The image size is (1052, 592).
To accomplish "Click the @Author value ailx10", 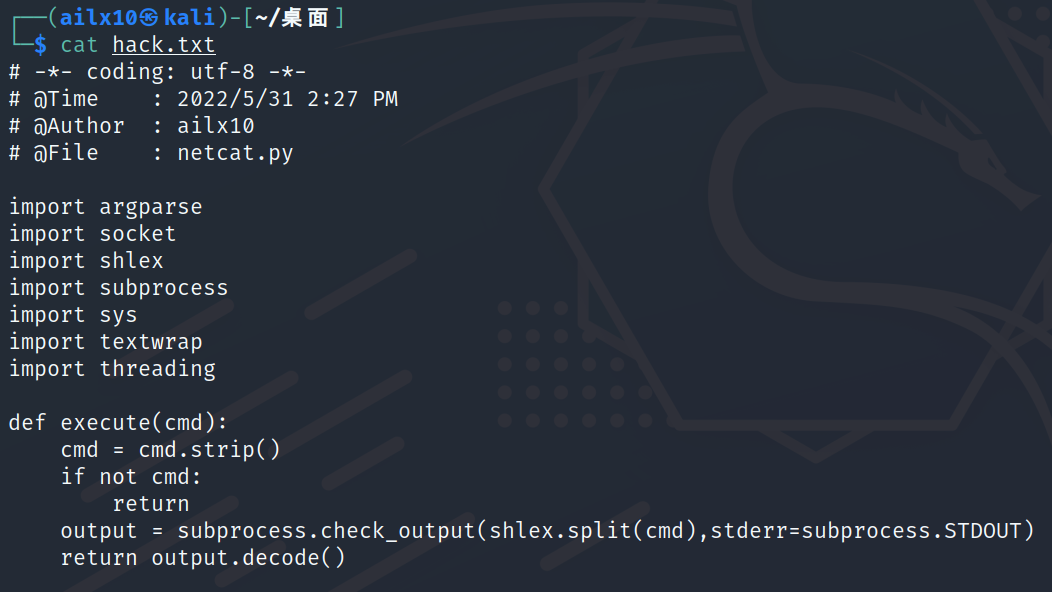I will point(216,126).
